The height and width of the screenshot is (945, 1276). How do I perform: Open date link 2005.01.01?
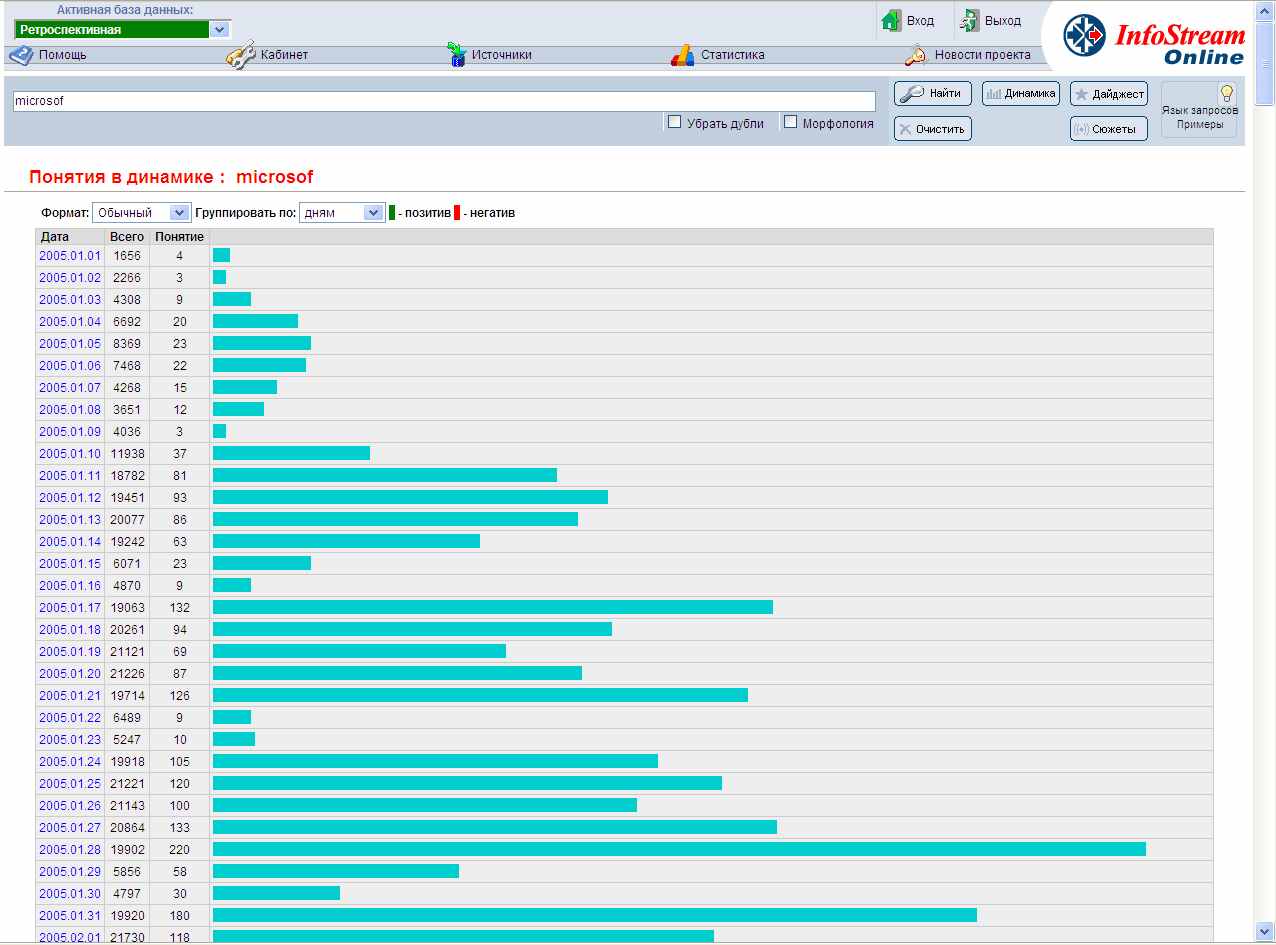(70, 256)
